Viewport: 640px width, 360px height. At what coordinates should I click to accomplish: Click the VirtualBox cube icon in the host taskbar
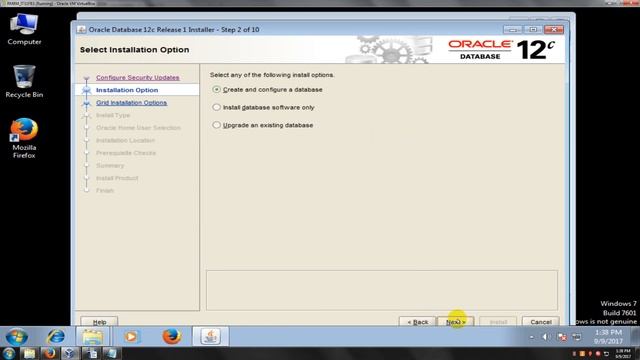coord(70,353)
